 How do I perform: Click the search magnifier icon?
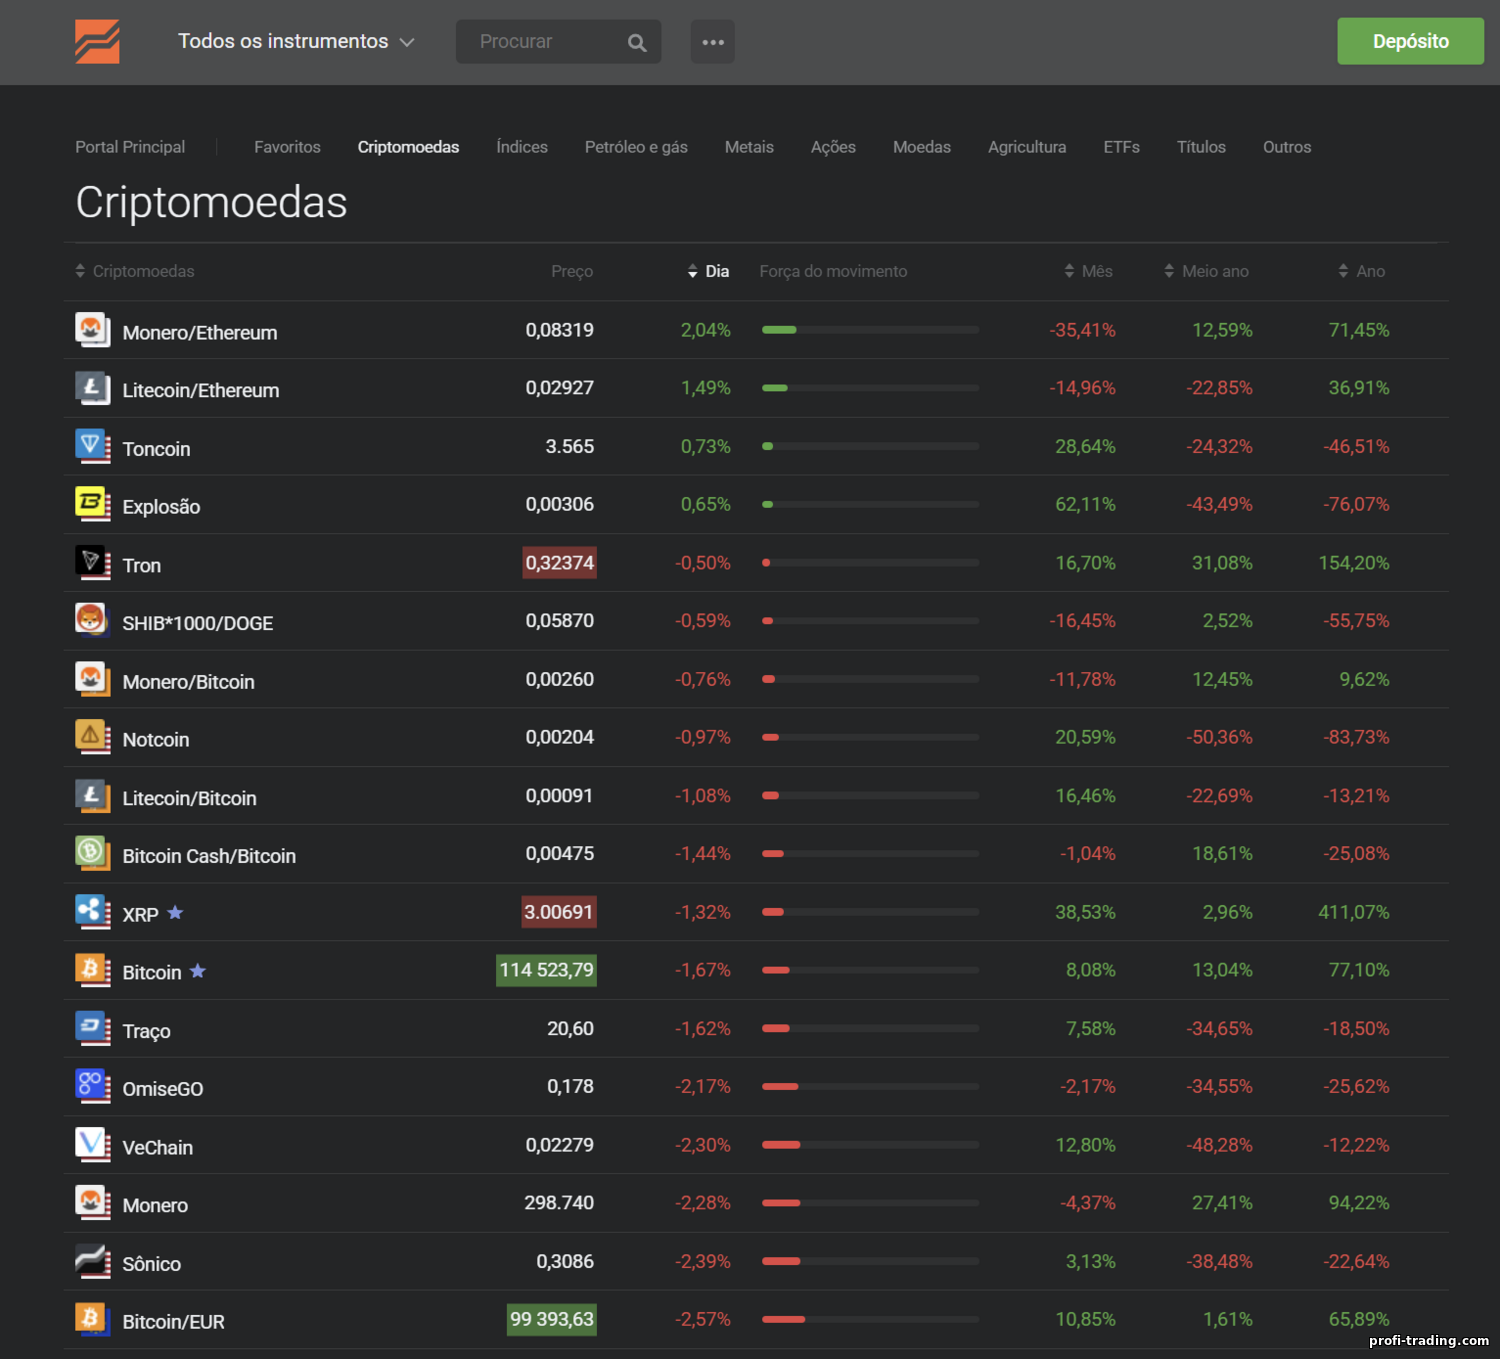tap(637, 43)
